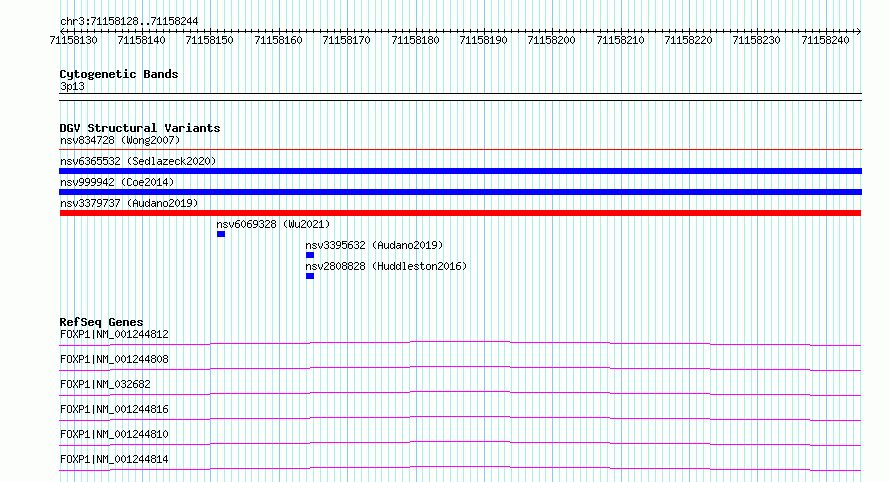Click ruler position 71158210

point(620,40)
